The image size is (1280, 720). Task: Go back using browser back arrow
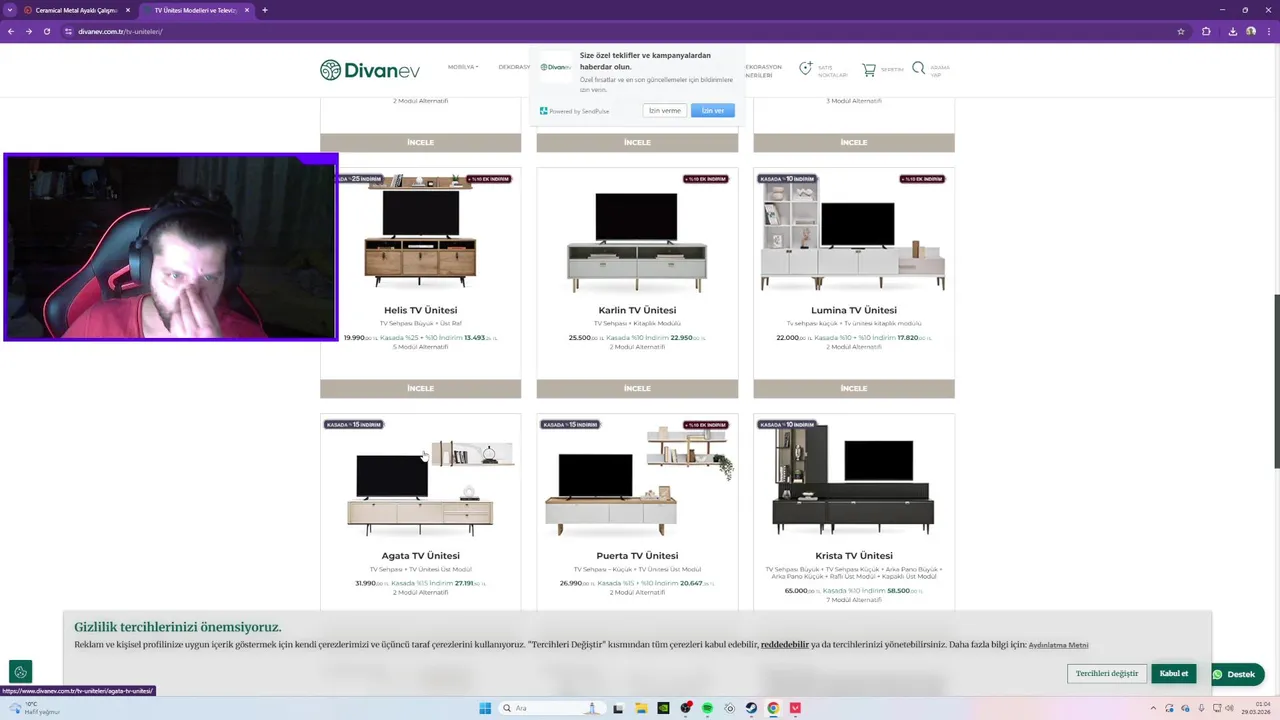pos(11,31)
